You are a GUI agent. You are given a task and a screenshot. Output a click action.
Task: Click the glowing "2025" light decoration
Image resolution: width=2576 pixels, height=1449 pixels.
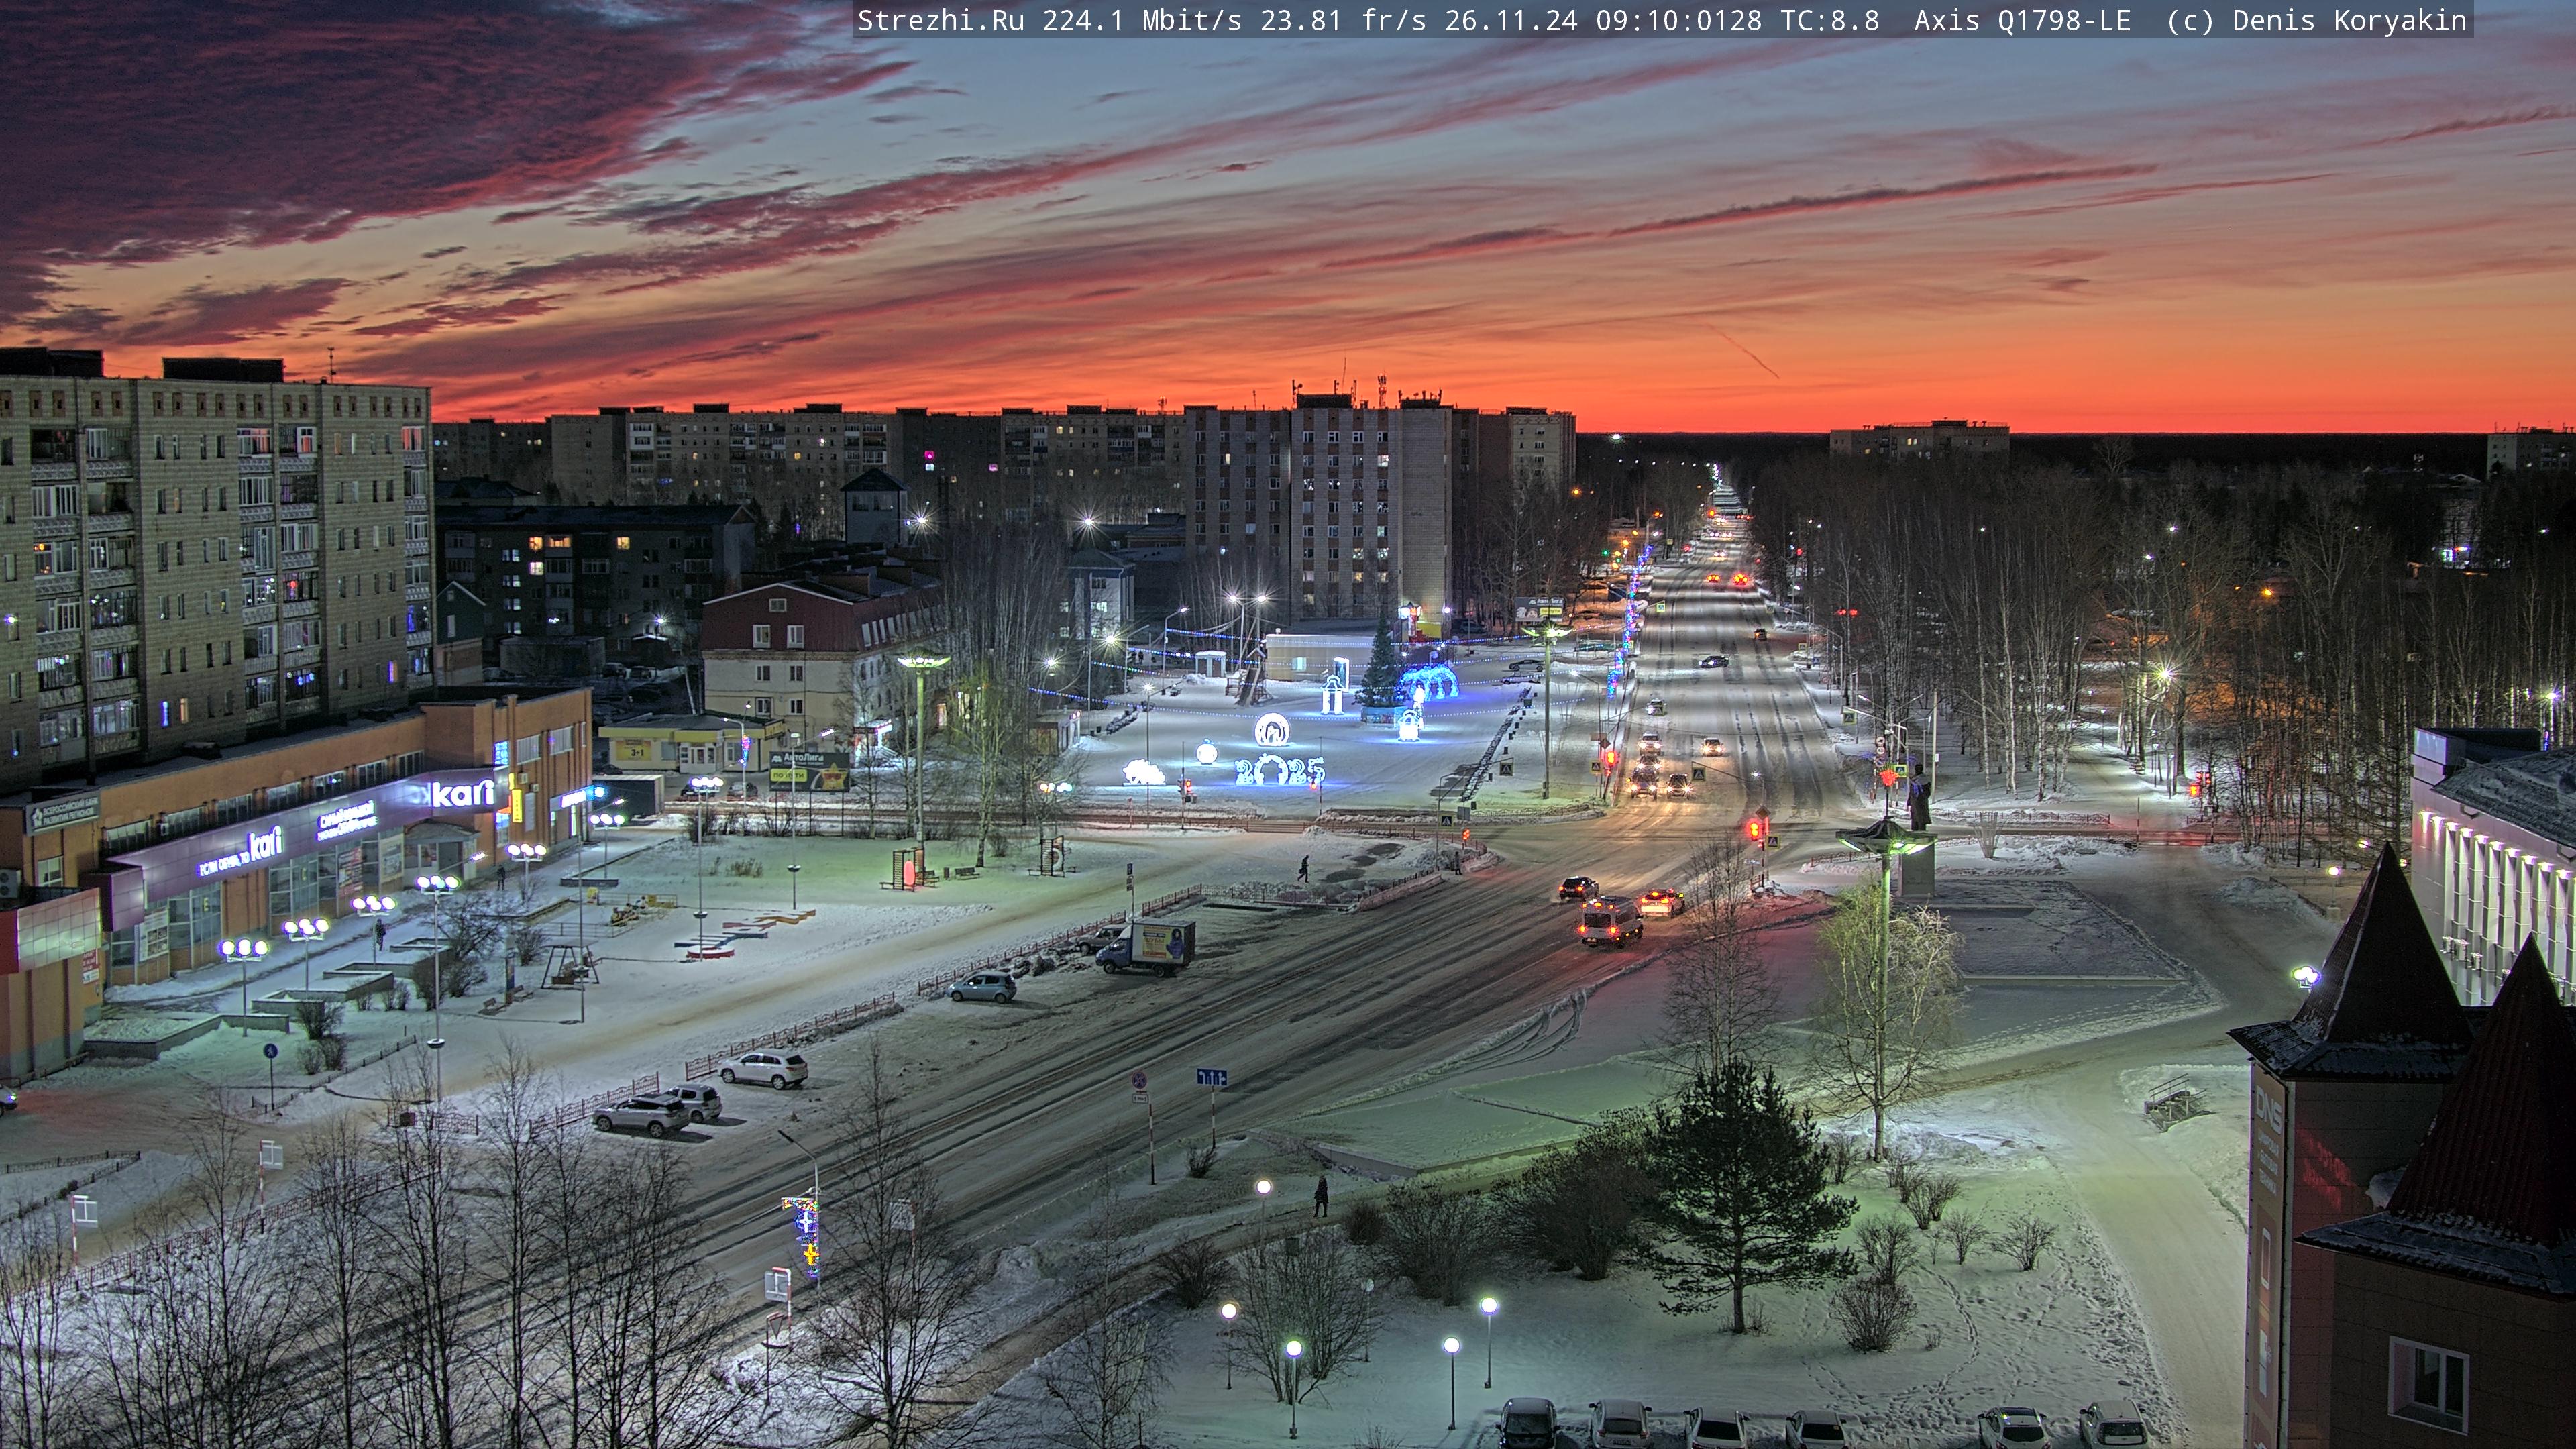pyautogui.click(x=1279, y=770)
